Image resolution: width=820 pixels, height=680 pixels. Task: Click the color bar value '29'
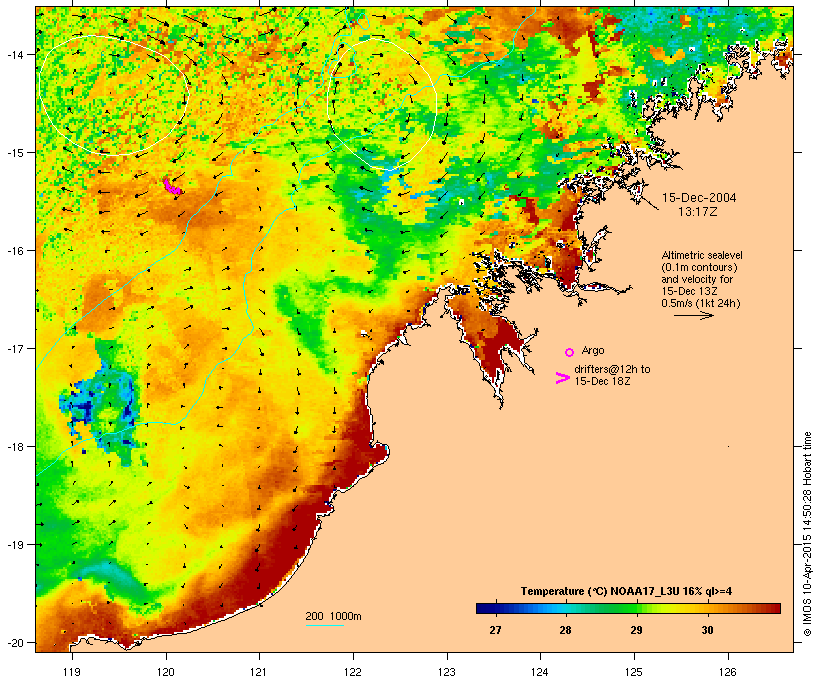coord(636,630)
